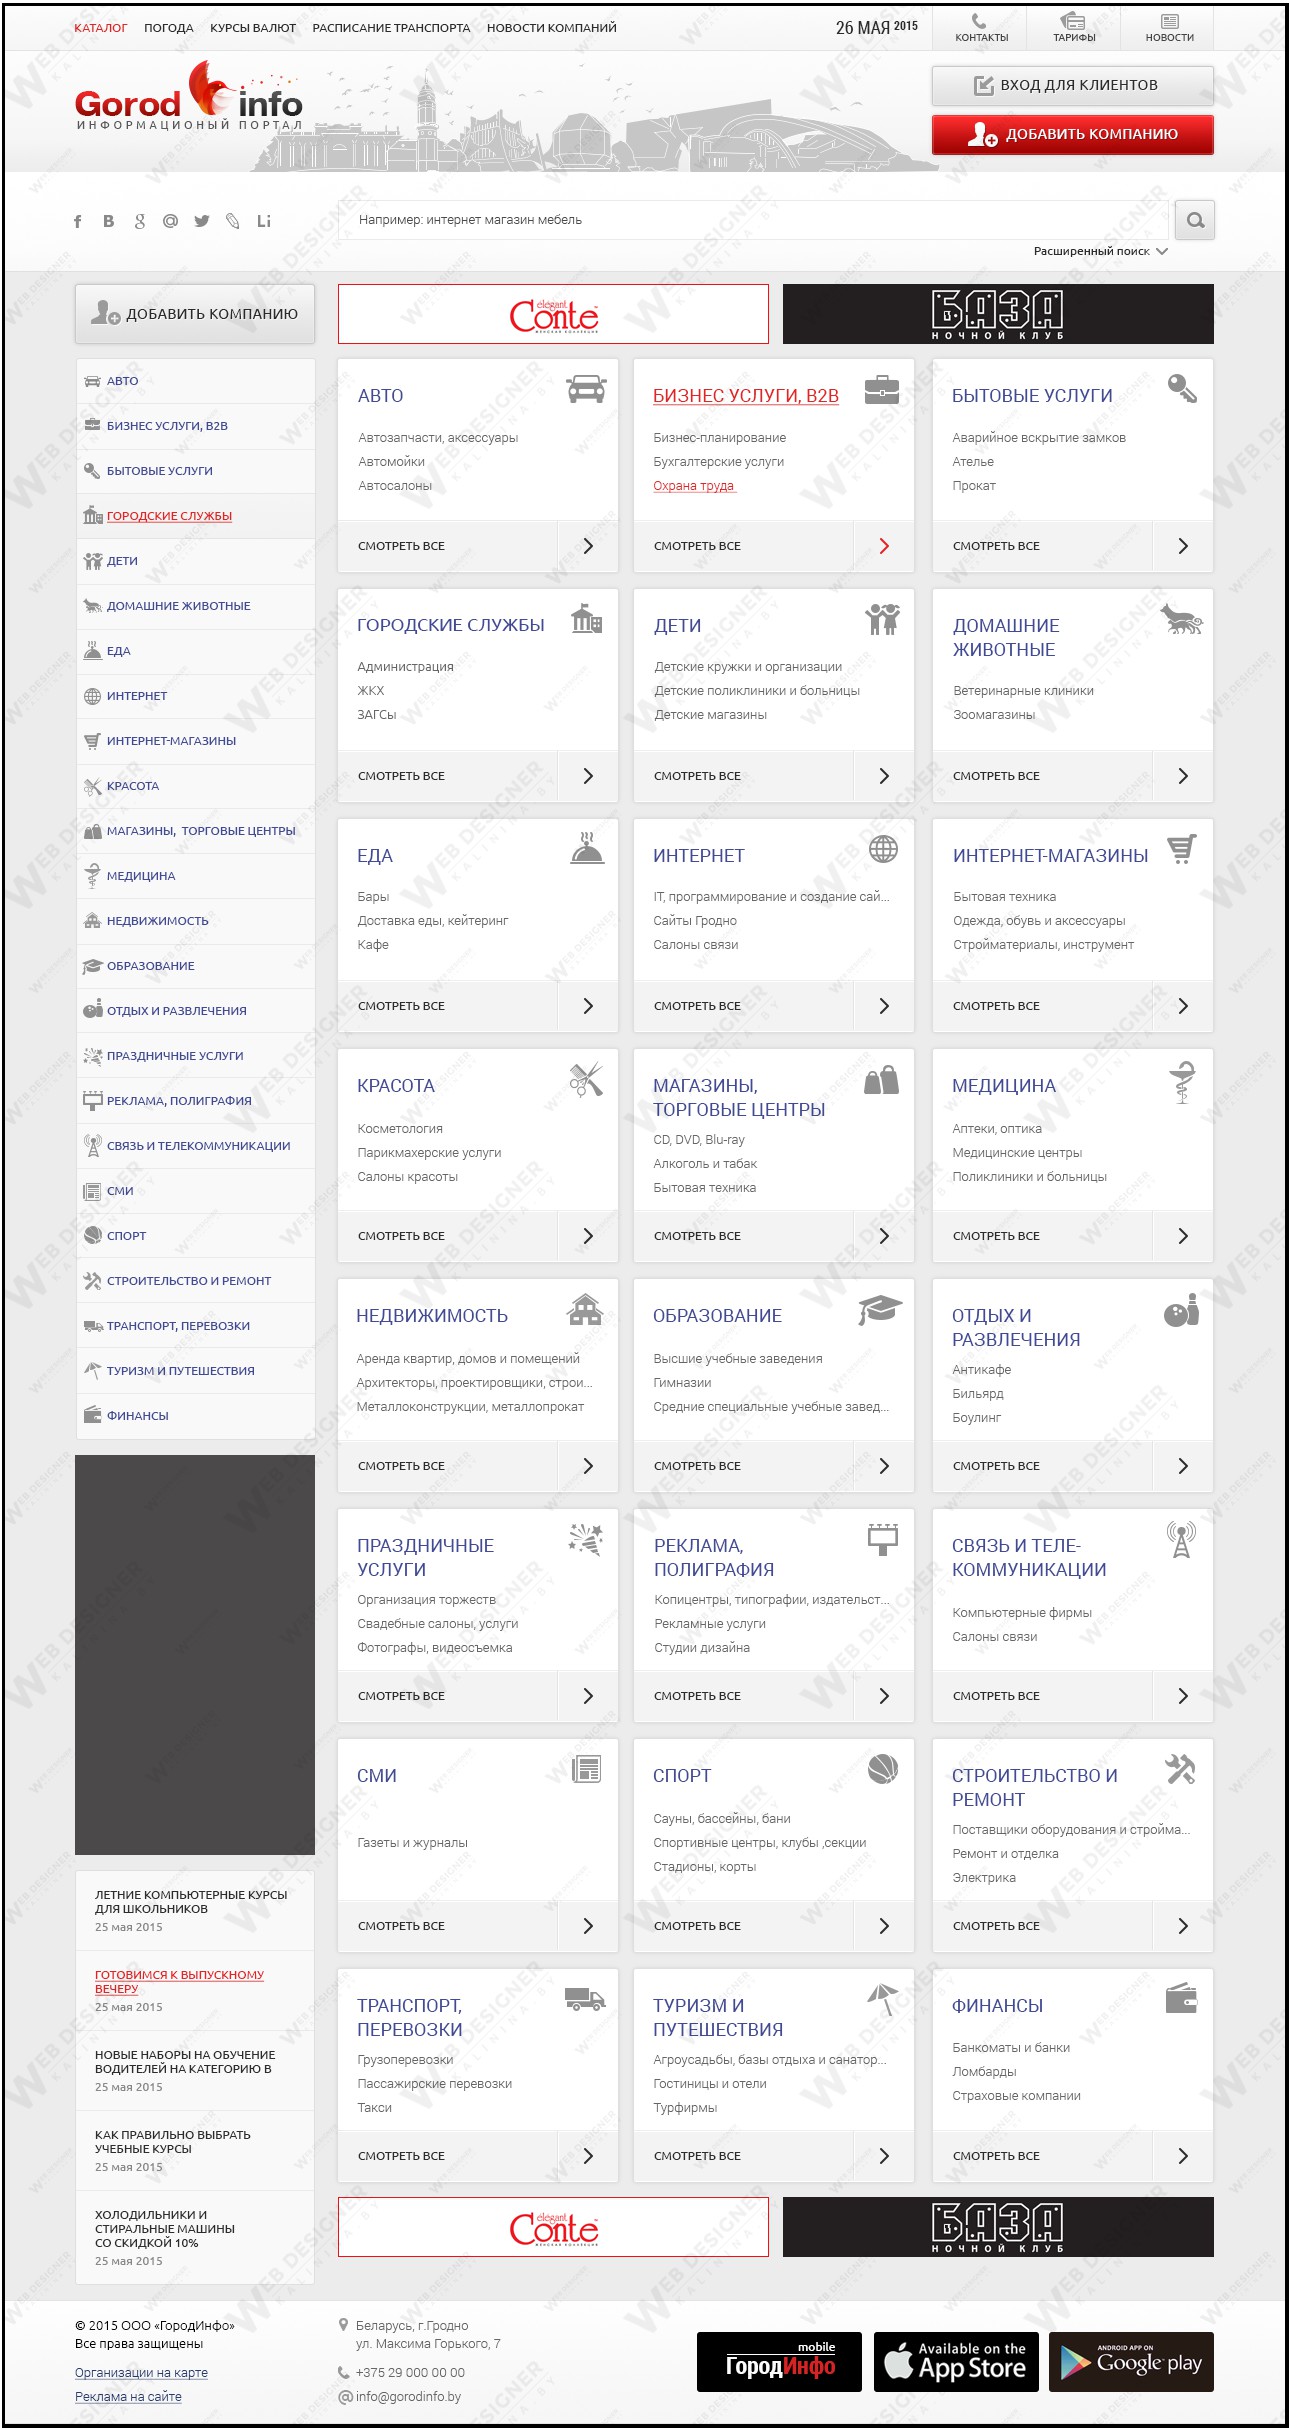Click globe icon on Интернет card
1290x2428 pixels.
883,849
